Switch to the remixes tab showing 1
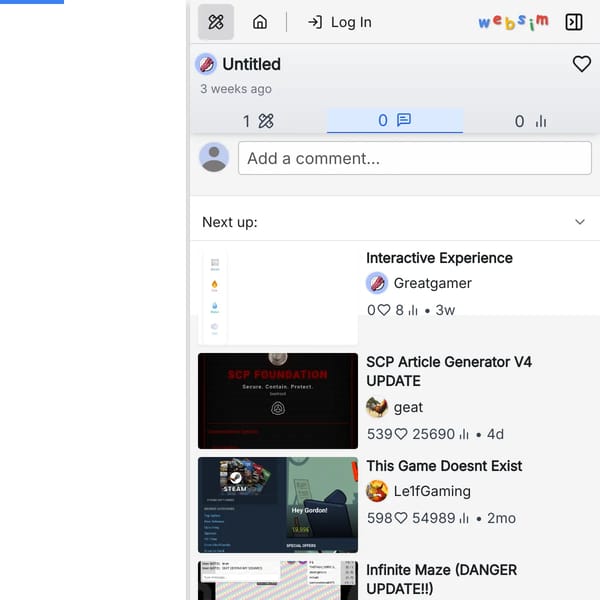600x600 pixels. 258,121
